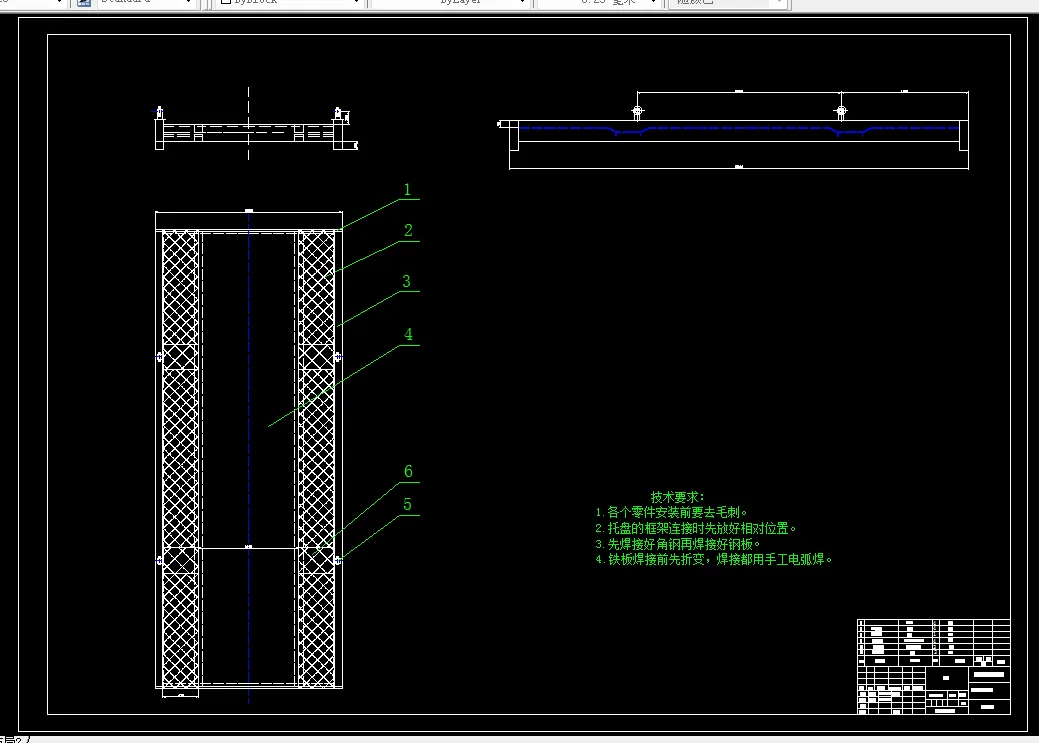Select the title block at drawing corner

click(x=934, y=667)
